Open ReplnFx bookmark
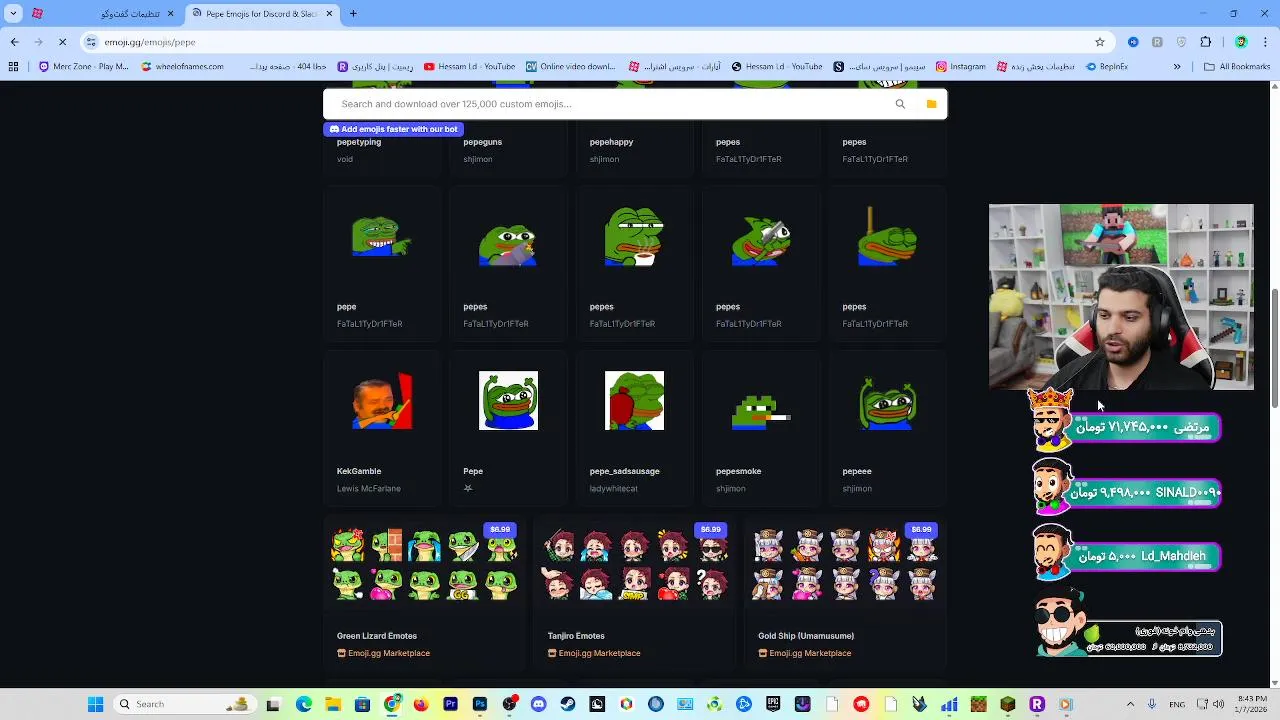Screen dimensions: 1280x720 pyautogui.click(x=1106, y=67)
